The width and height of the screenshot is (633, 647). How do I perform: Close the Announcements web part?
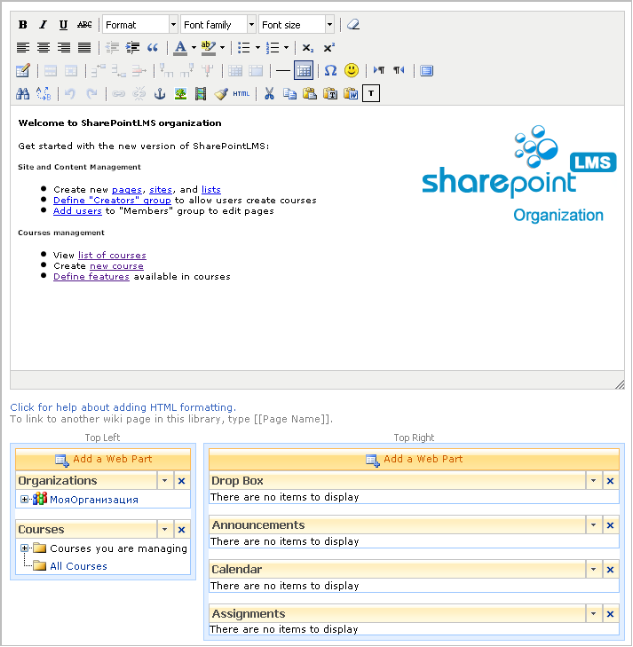coord(610,525)
